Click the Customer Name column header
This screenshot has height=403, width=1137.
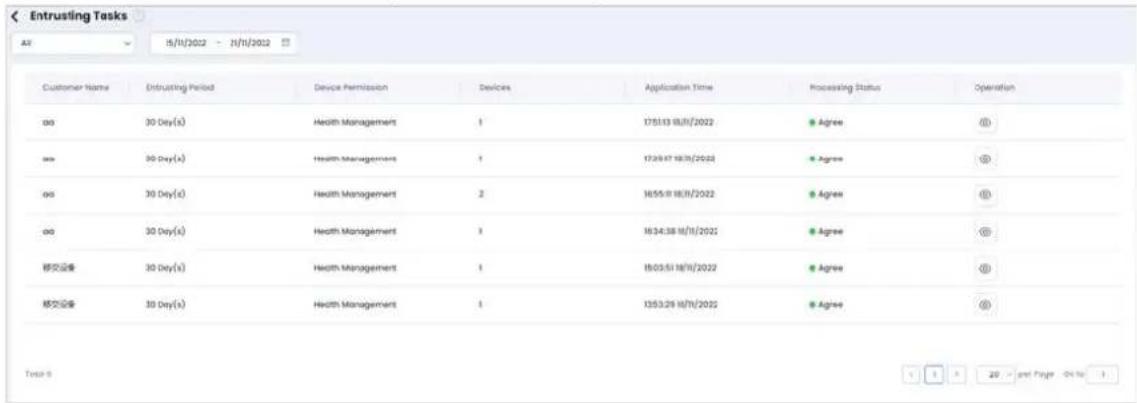pyautogui.click(x=75, y=88)
